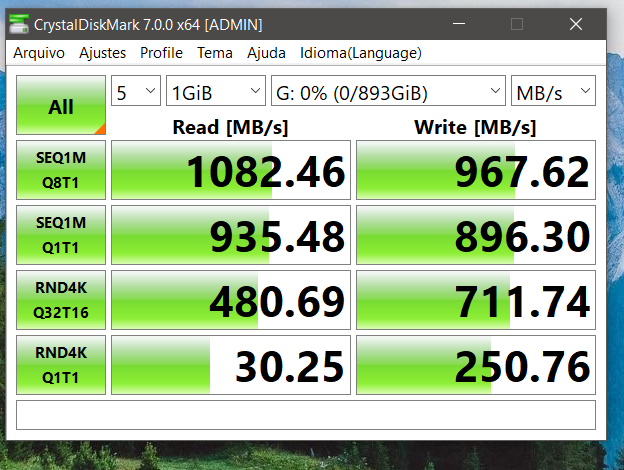The height and width of the screenshot is (470, 624).
Task: Open the Ajustes menu
Action: (103, 53)
